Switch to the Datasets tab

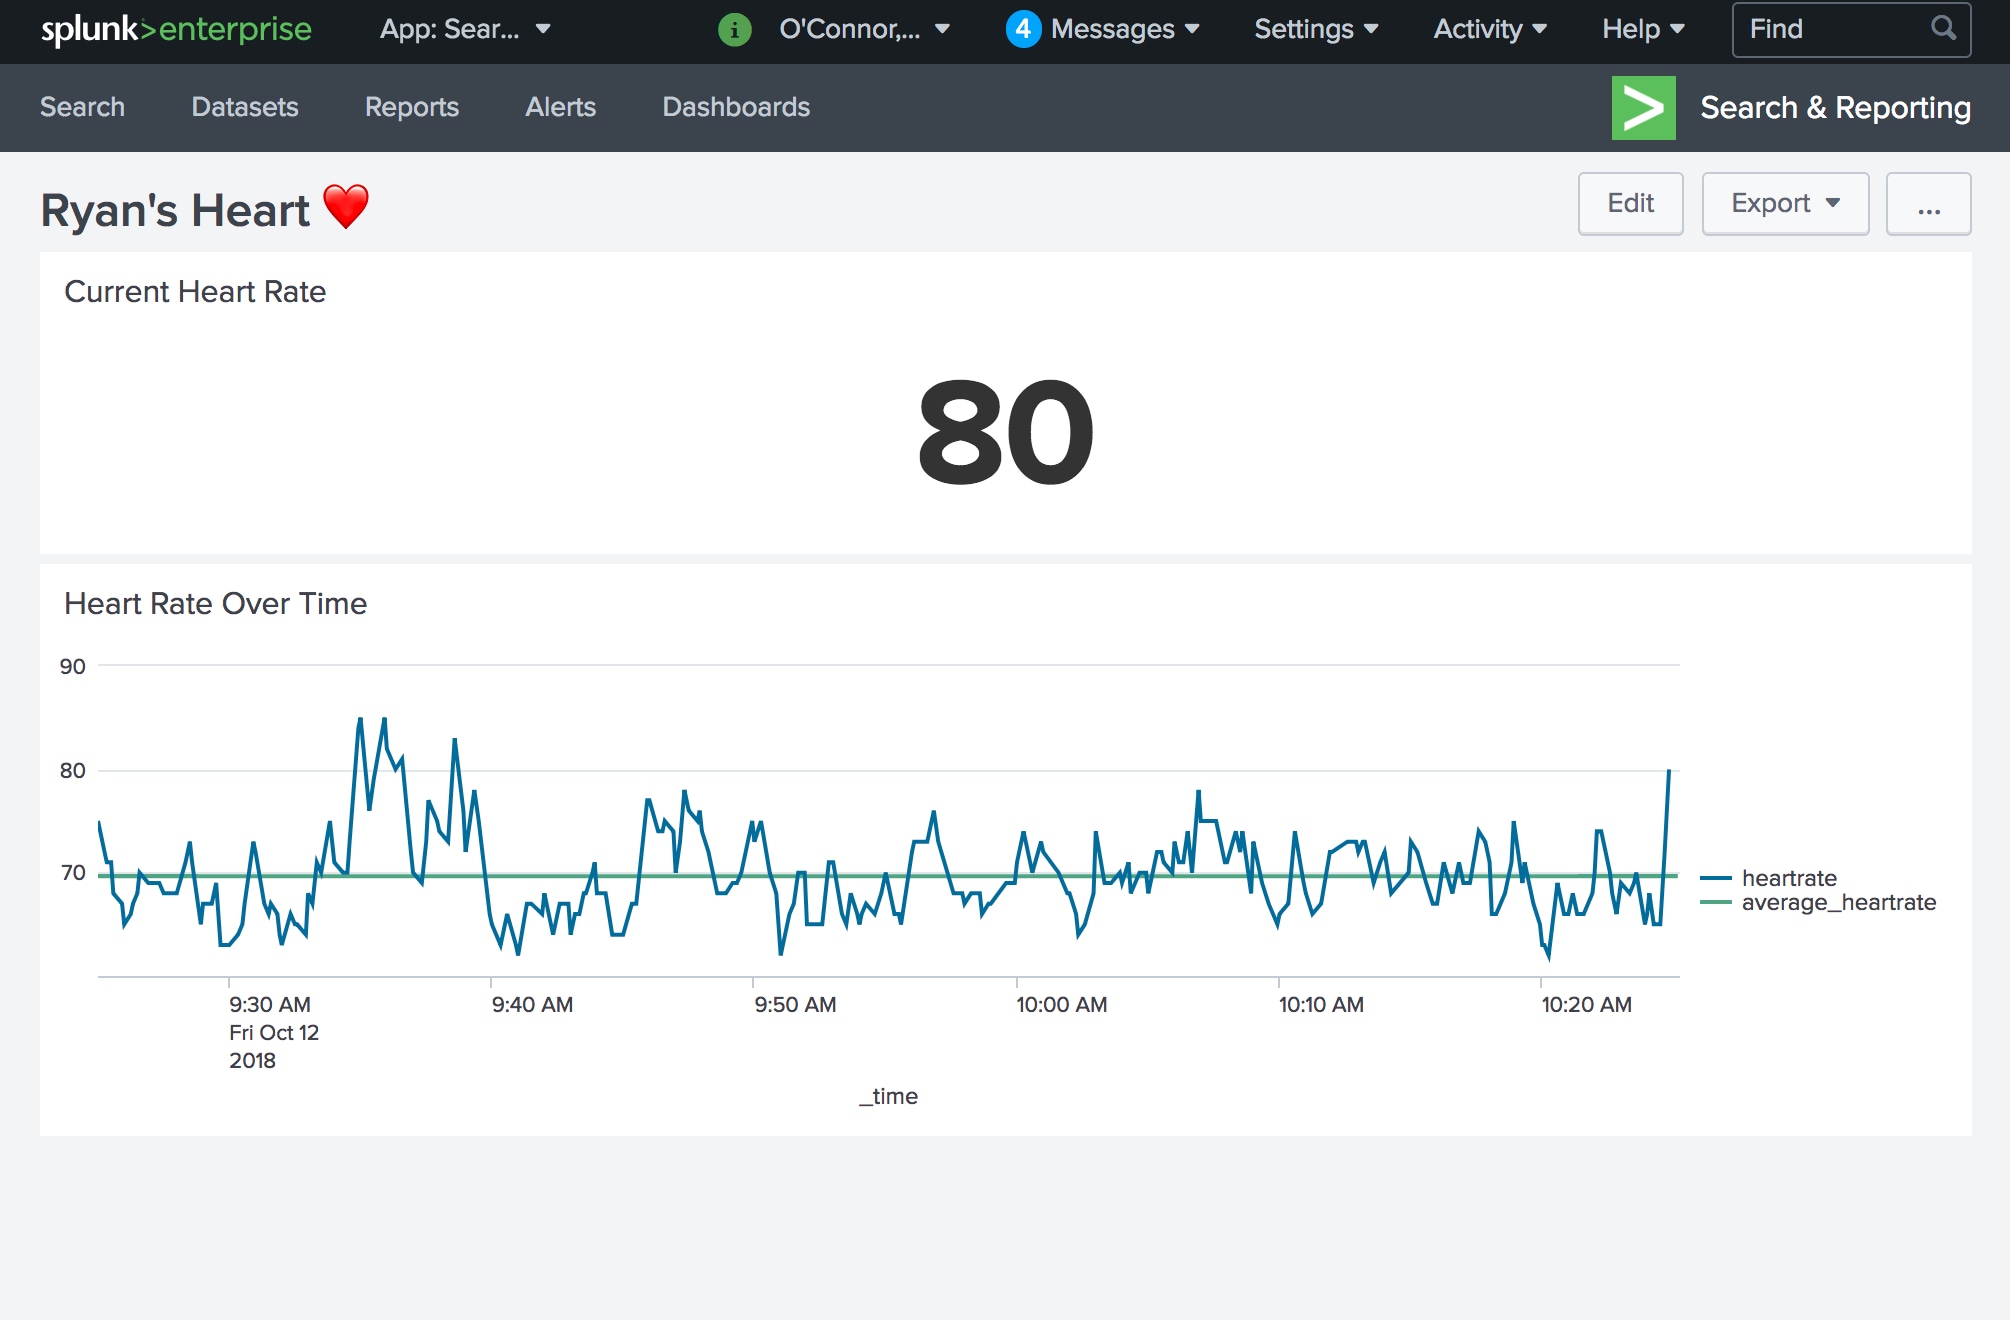245,107
